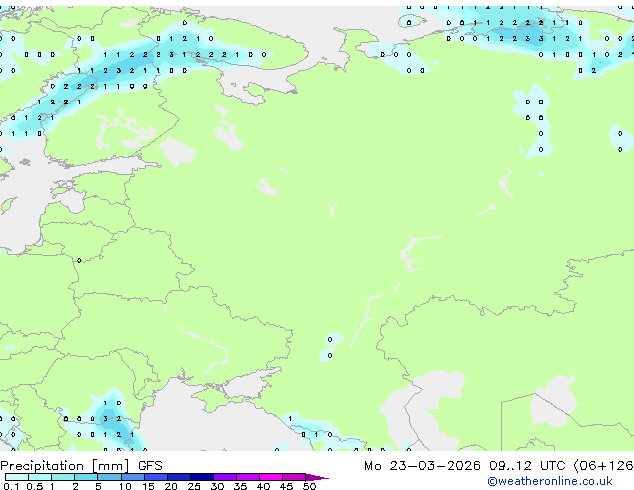This screenshot has height=490, width=634.
Task: Select the 40–45 mm magenta legend swatch
Action: pyautogui.click(x=271, y=477)
